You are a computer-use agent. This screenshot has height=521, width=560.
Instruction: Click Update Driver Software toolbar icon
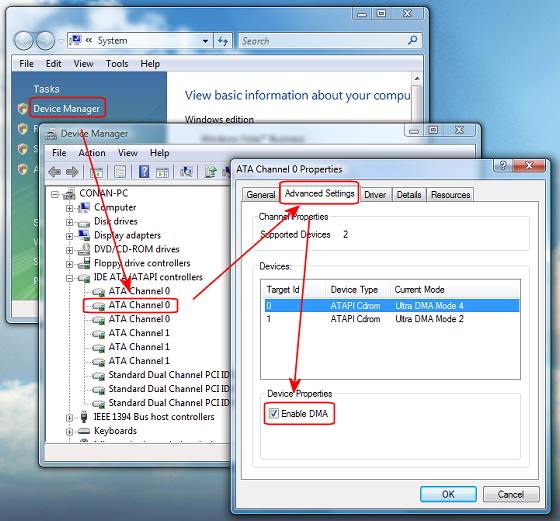(x=210, y=172)
